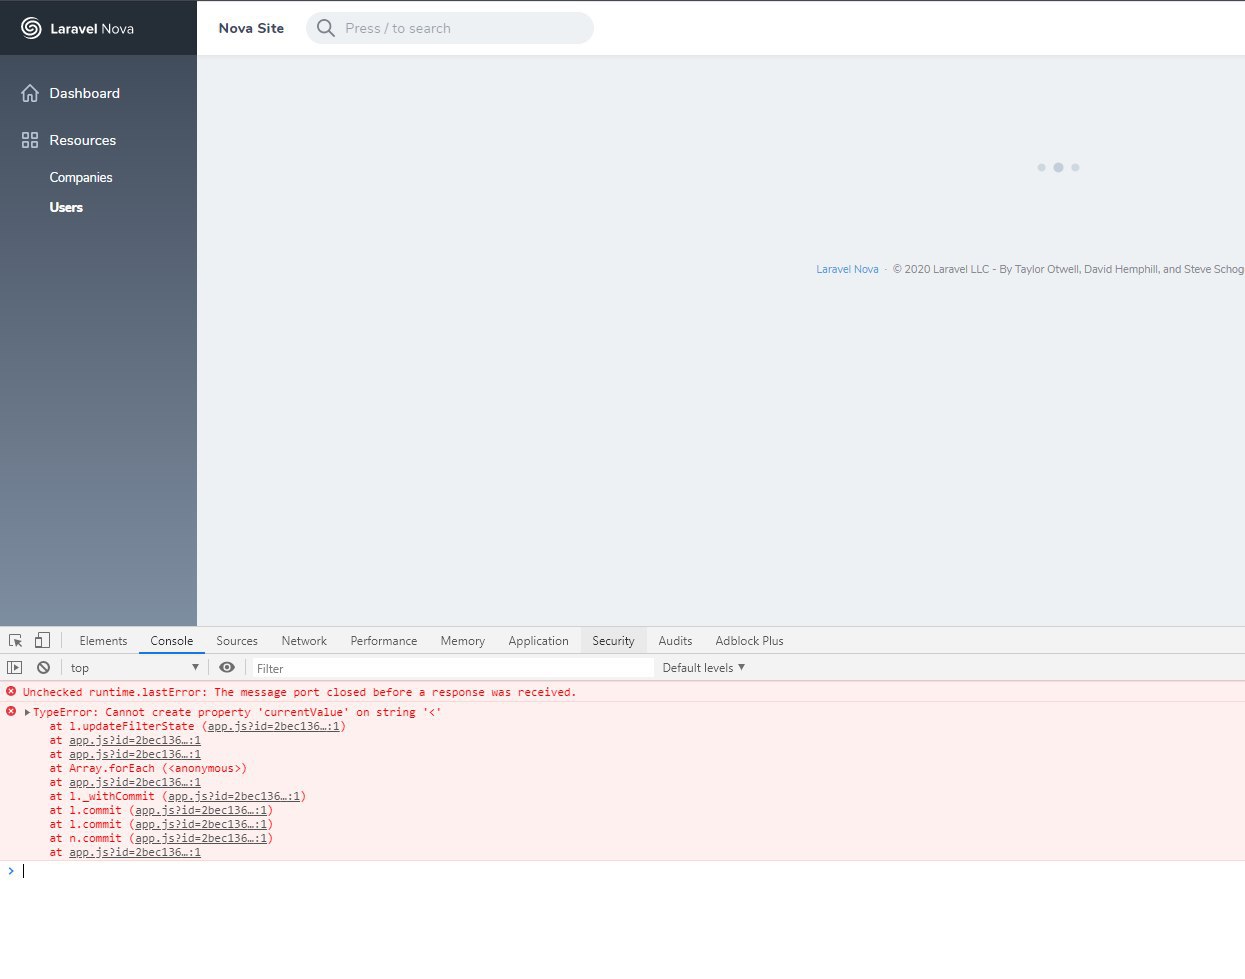Open Users resource in the sidebar
Viewport: 1245px width, 979px height.
(66, 207)
